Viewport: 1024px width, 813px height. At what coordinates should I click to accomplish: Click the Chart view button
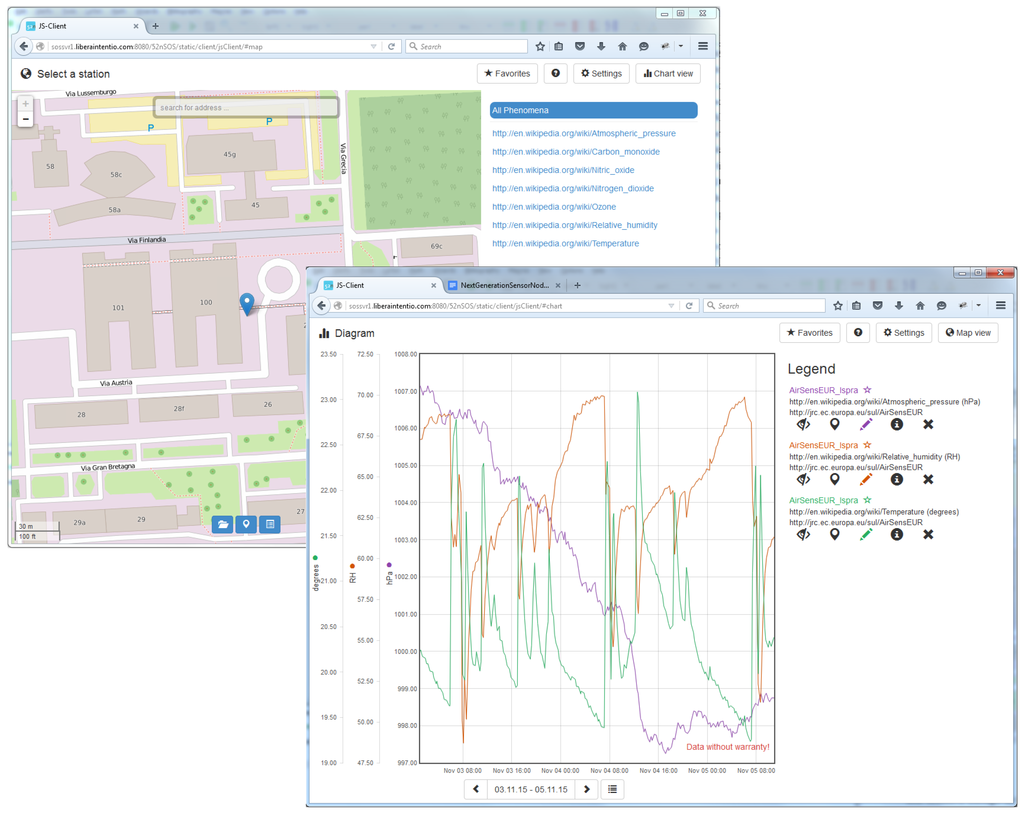pos(668,74)
